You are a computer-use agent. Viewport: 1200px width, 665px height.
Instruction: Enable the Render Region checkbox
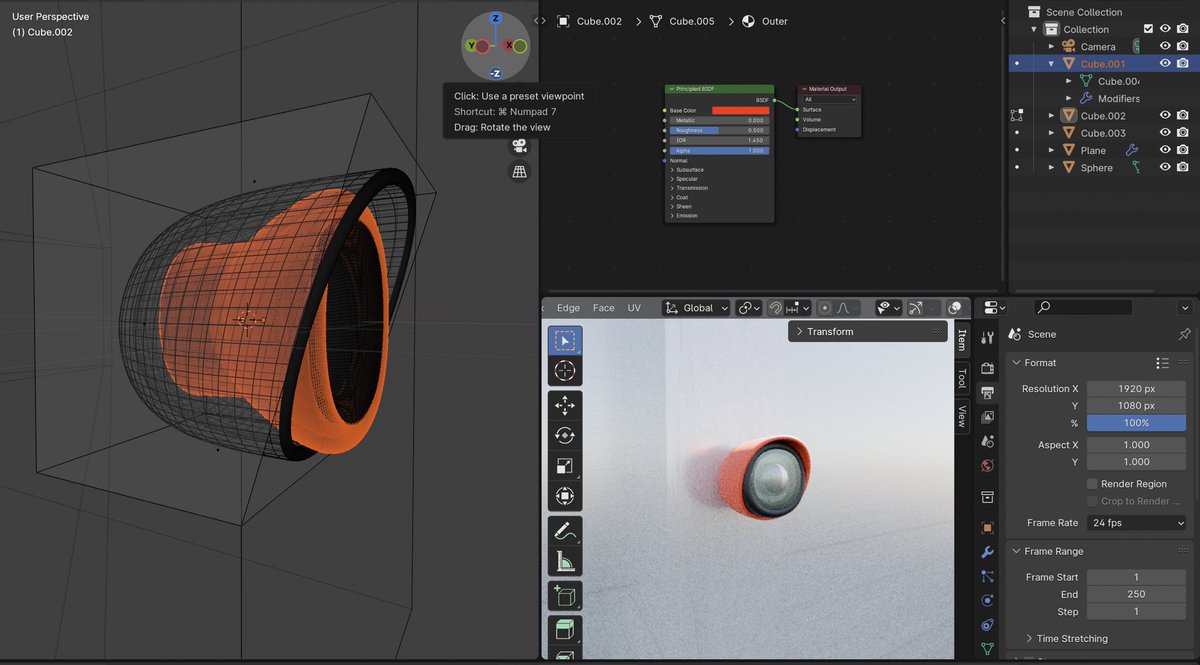(x=1092, y=484)
